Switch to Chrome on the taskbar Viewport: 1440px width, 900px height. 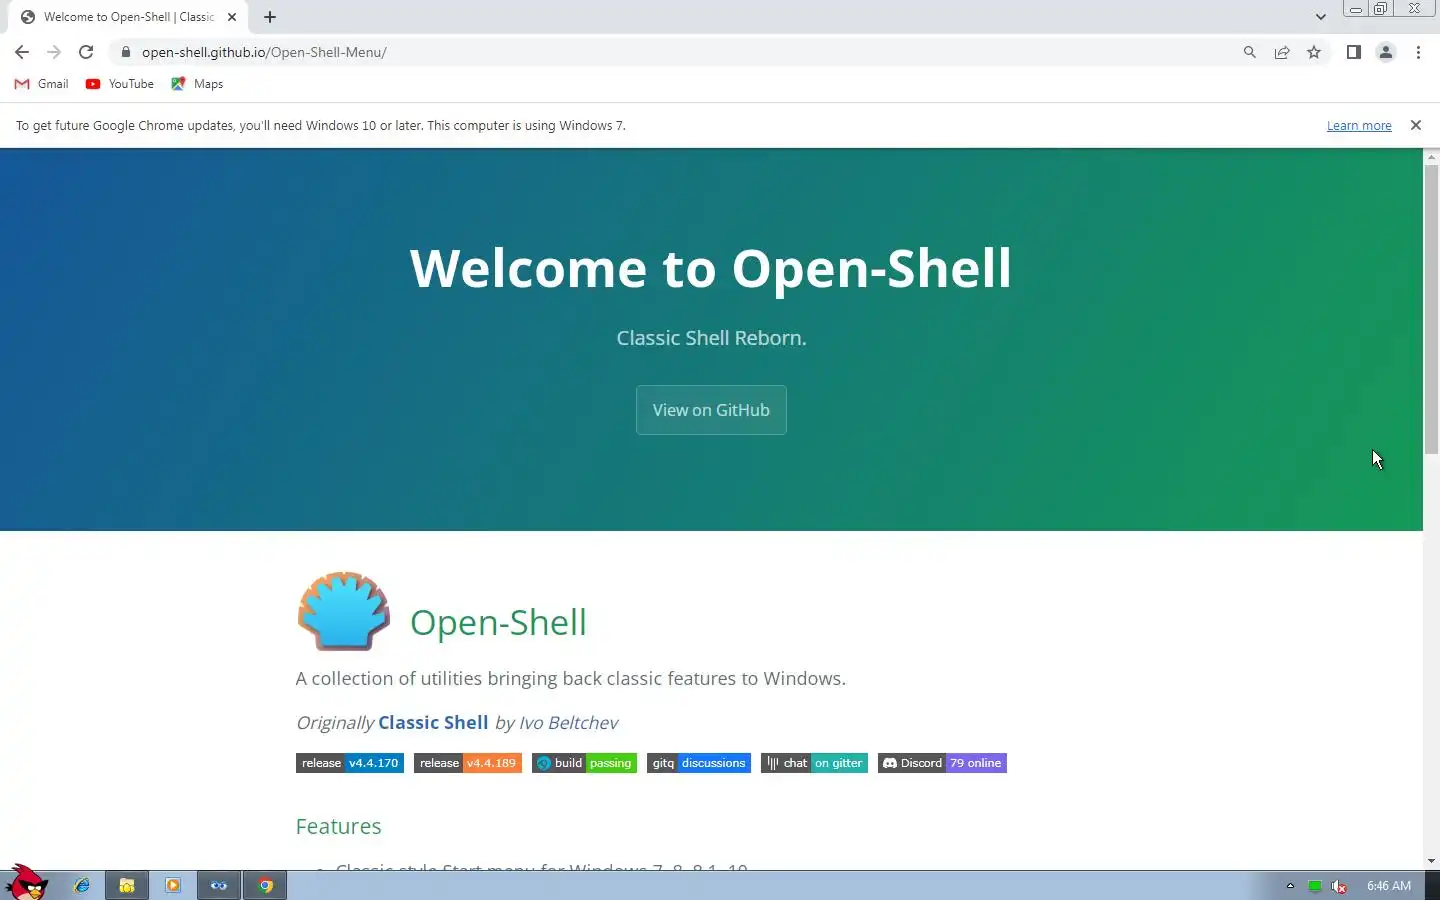click(x=265, y=885)
